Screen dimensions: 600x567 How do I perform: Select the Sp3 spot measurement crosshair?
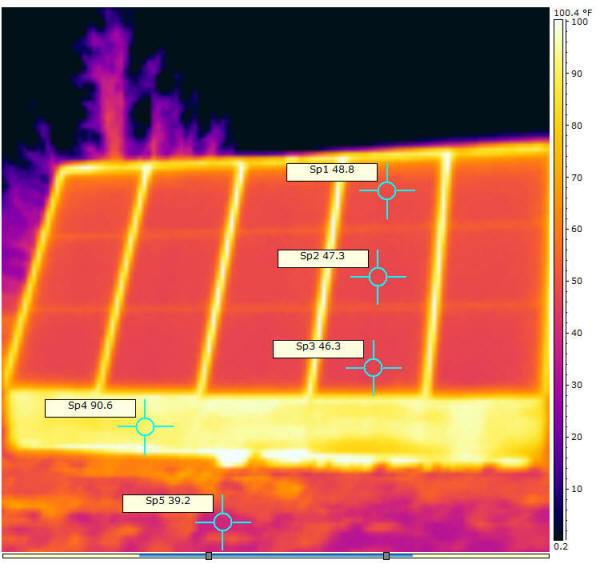point(373,368)
